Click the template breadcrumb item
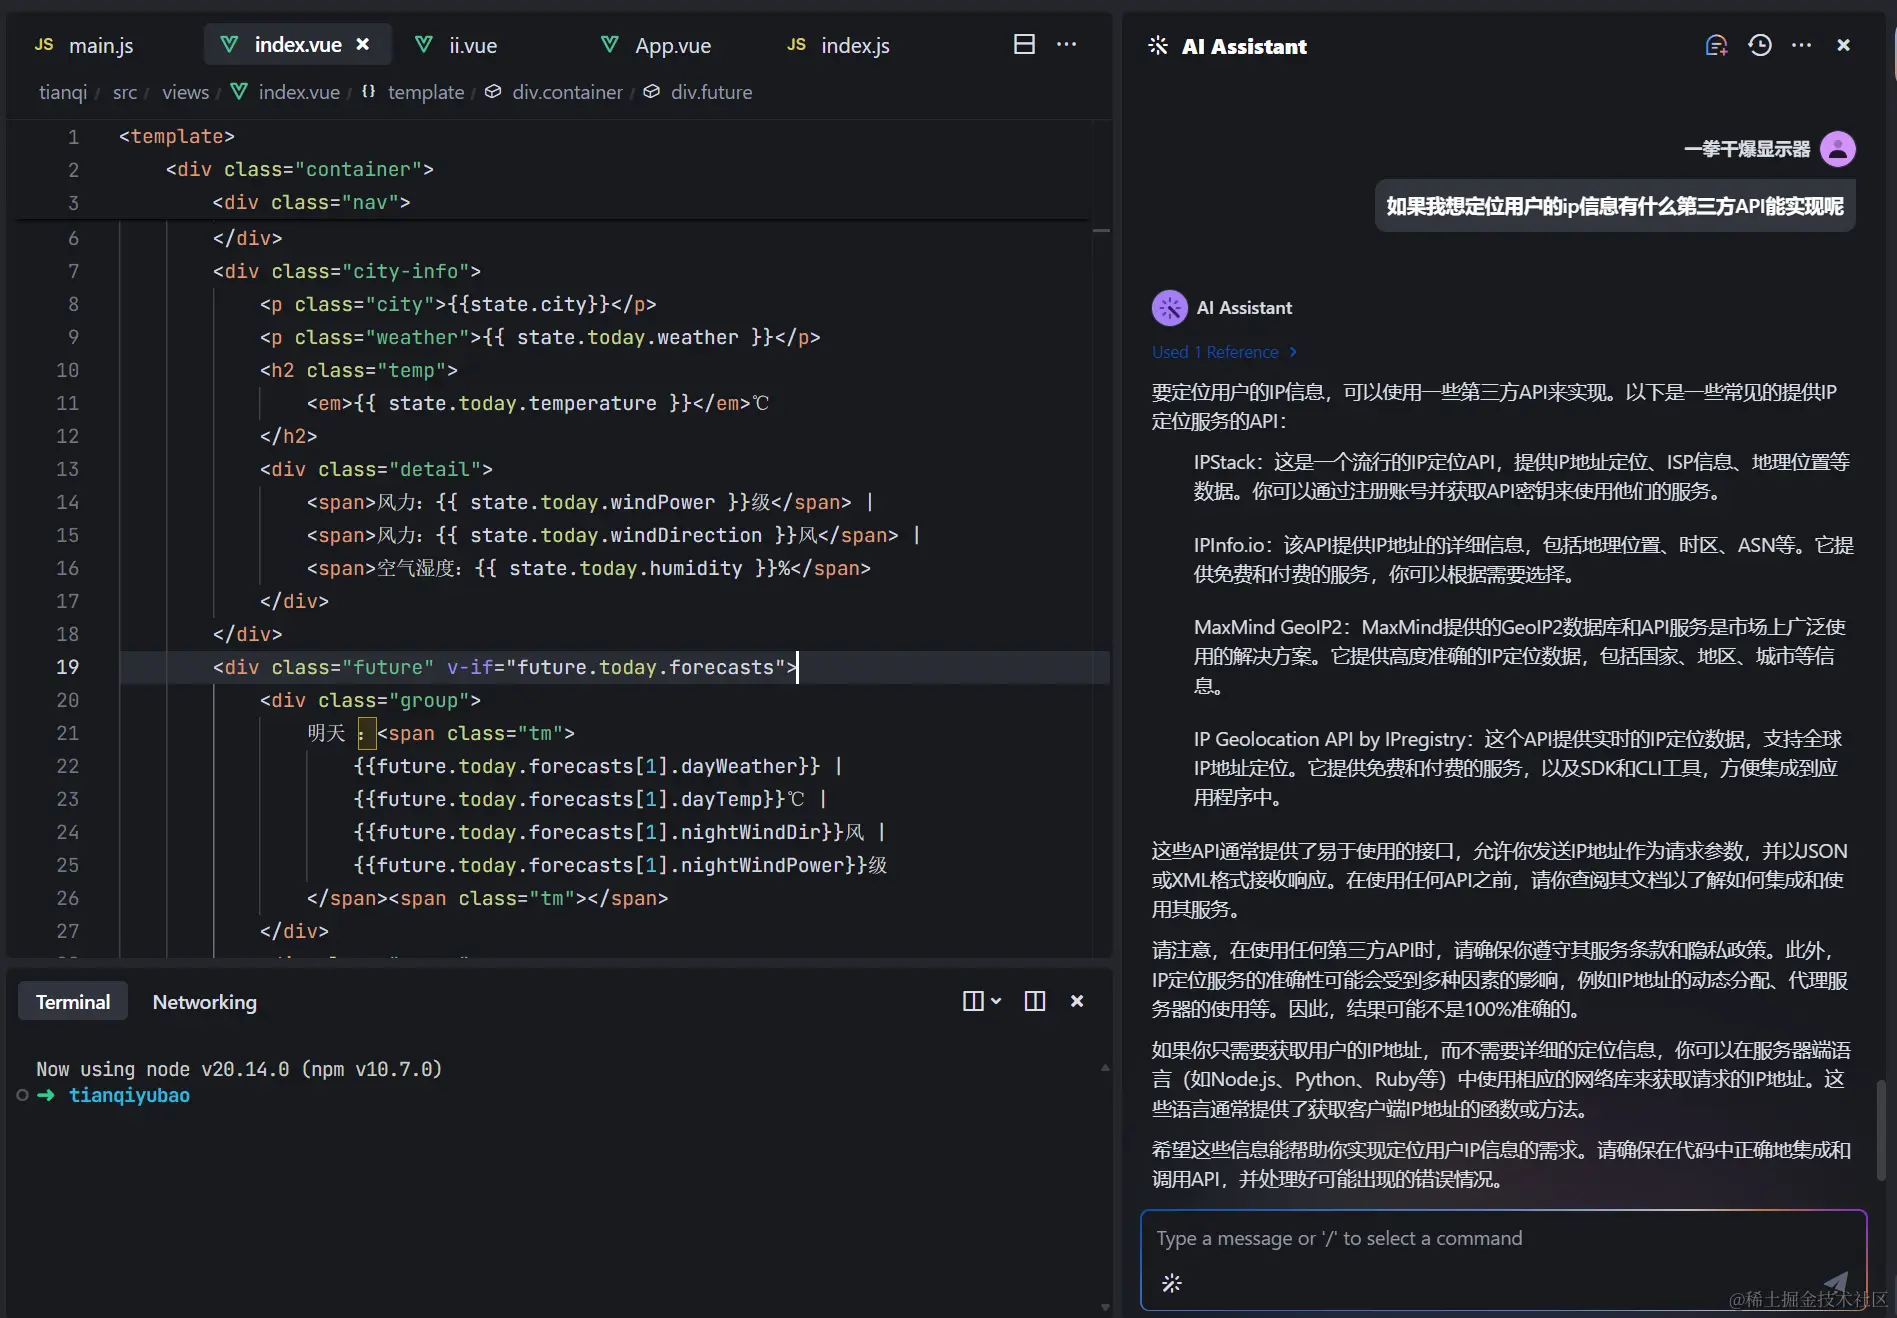 pyautogui.click(x=426, y=92)
